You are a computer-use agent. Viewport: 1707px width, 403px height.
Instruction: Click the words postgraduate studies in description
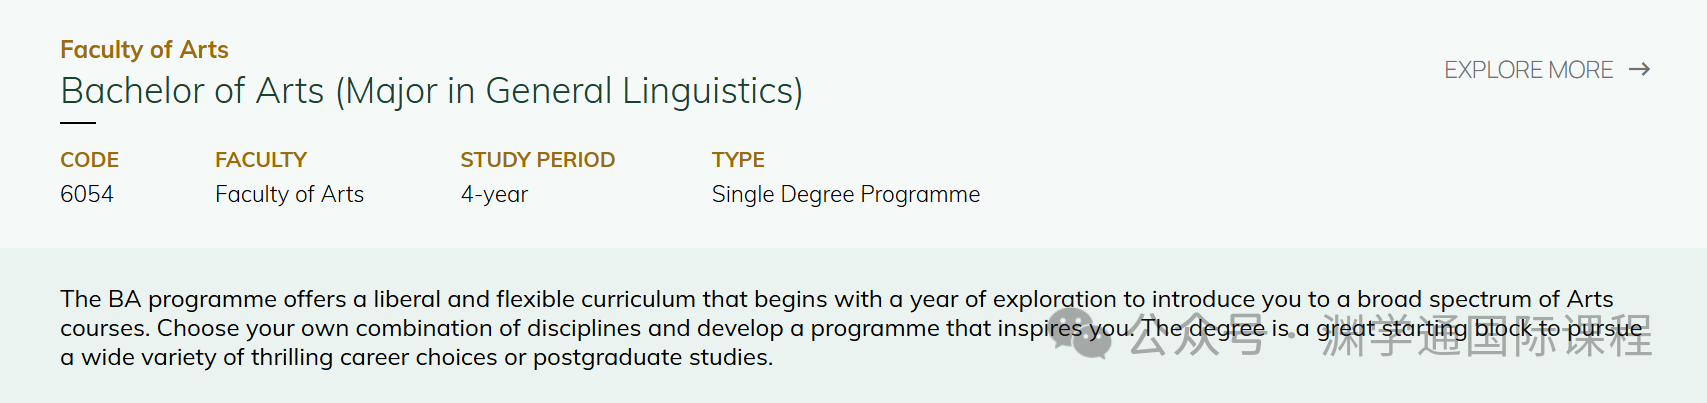click(x=652, y=357)
